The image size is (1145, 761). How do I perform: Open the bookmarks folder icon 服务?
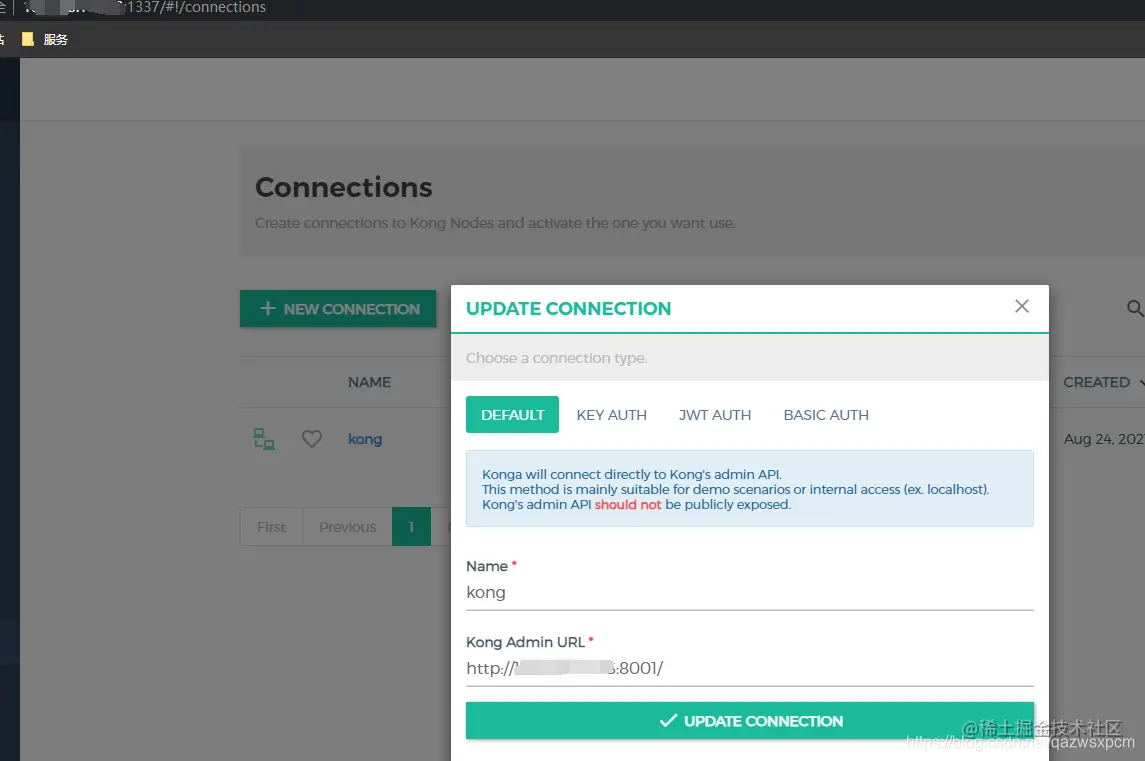(x=28, y=39)
